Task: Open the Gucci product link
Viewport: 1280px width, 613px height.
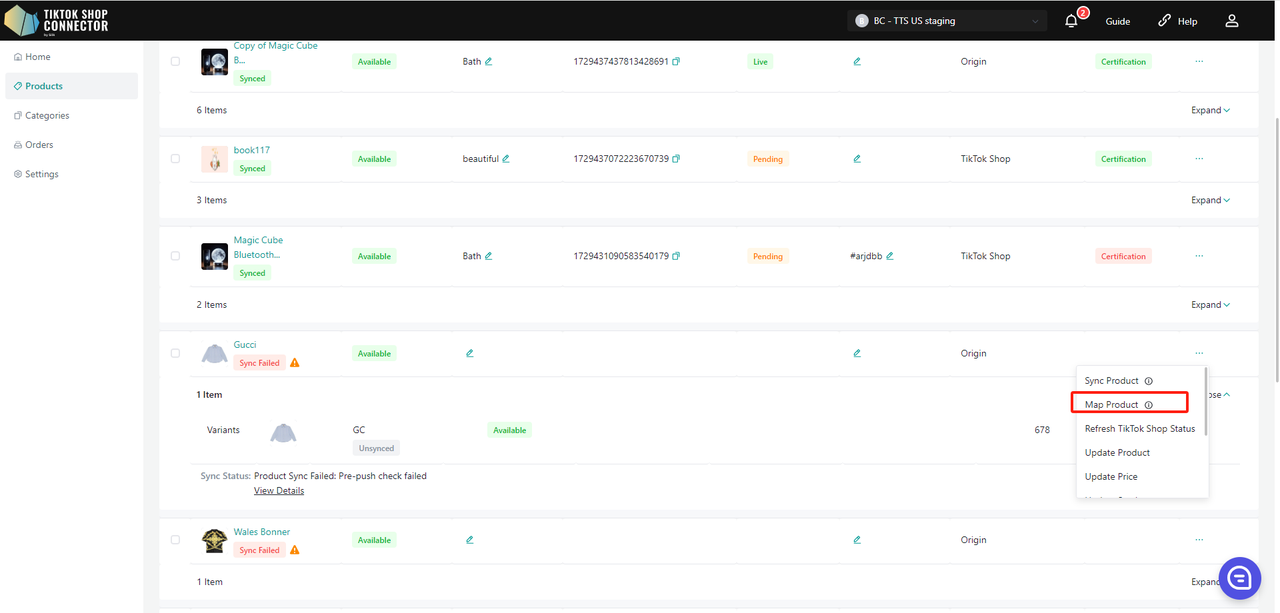Action: pyautogui.click(x=245, y=345)
